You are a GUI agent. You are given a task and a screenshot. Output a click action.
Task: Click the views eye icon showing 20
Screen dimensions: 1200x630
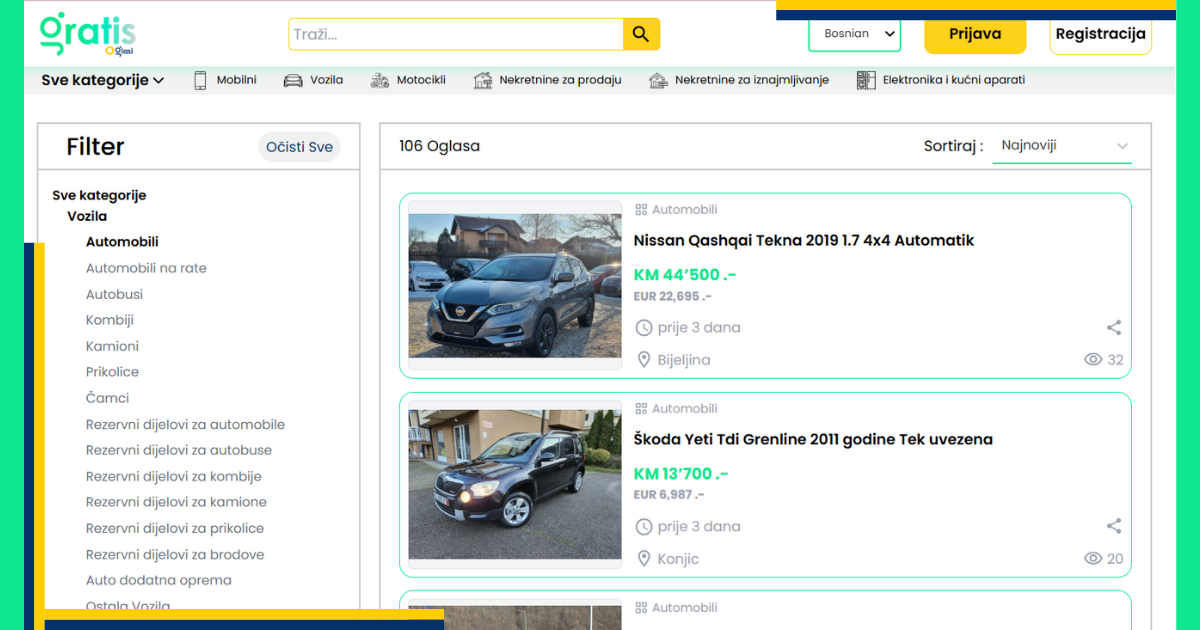click(1093, 559)
